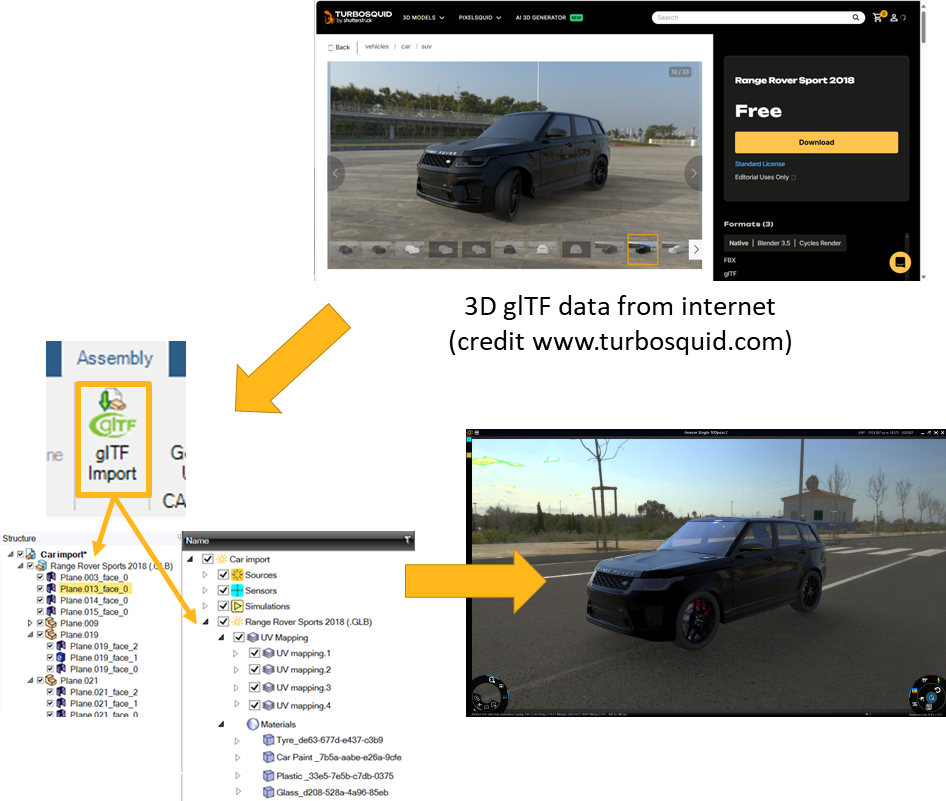Viewport: 946px width, 801px height.
Task: Open AI 3D Generator menu item
Action: pos(548,17)
